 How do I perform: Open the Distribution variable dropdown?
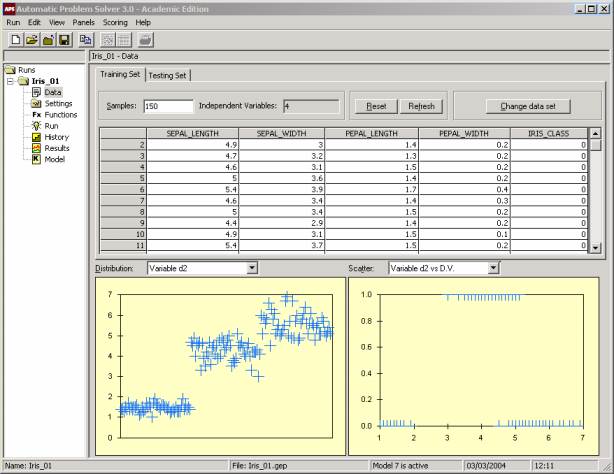(250, 268)
